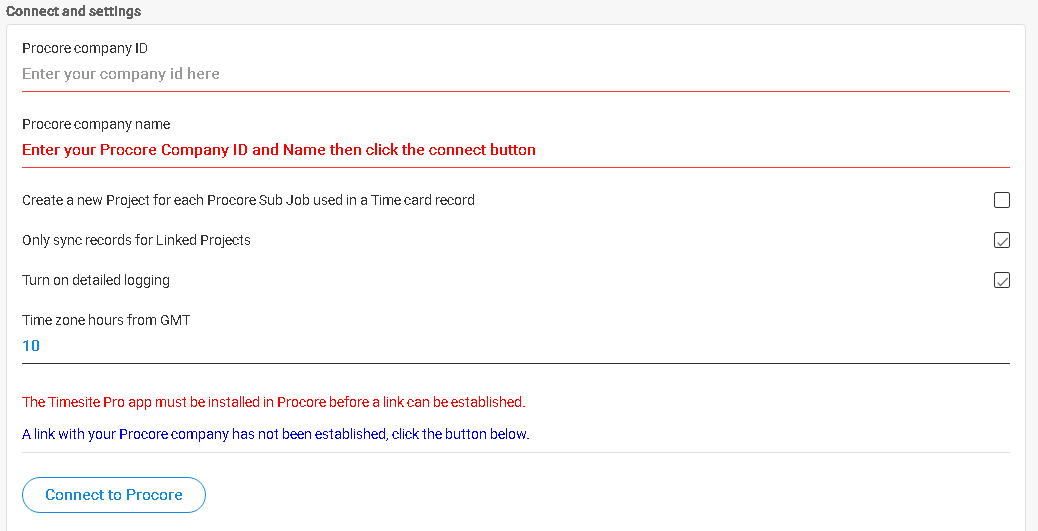The image size is (1038, 531).
Task: Click the red underline beneath company ID field
Action: (x=516, y=91)
